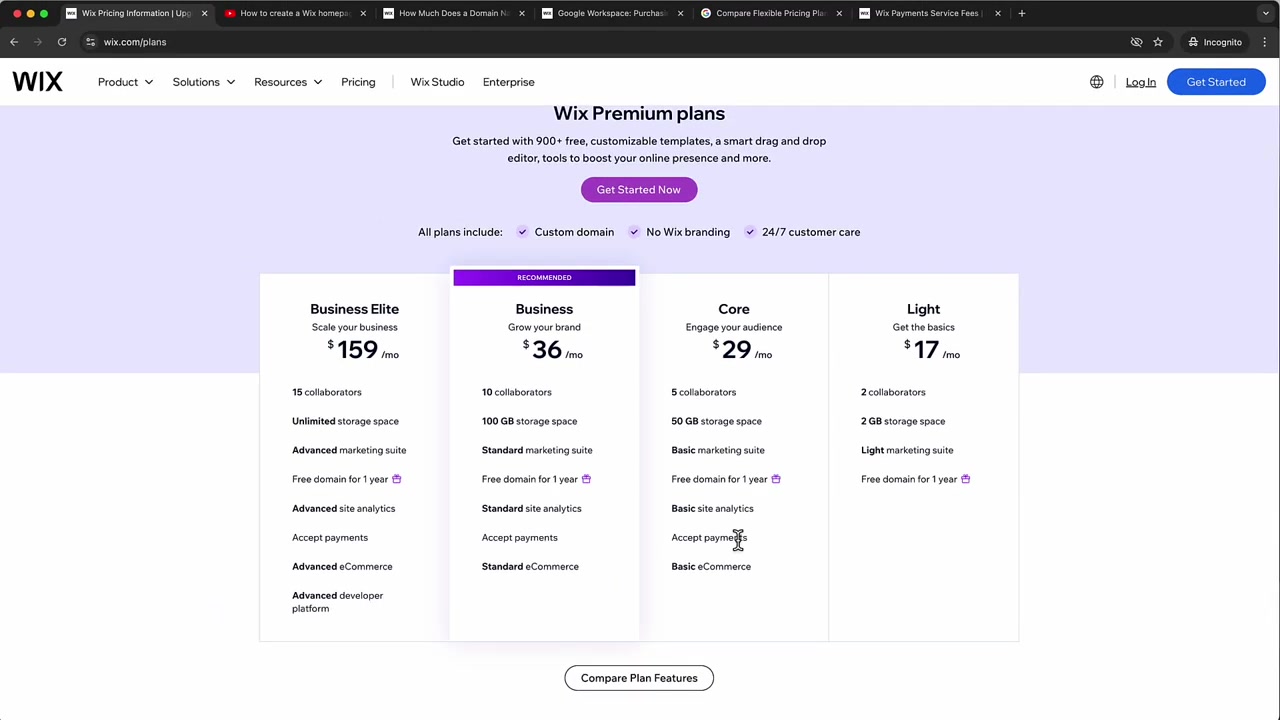
Task: Open Wix Studio link
Action: [x=437, y=82]
